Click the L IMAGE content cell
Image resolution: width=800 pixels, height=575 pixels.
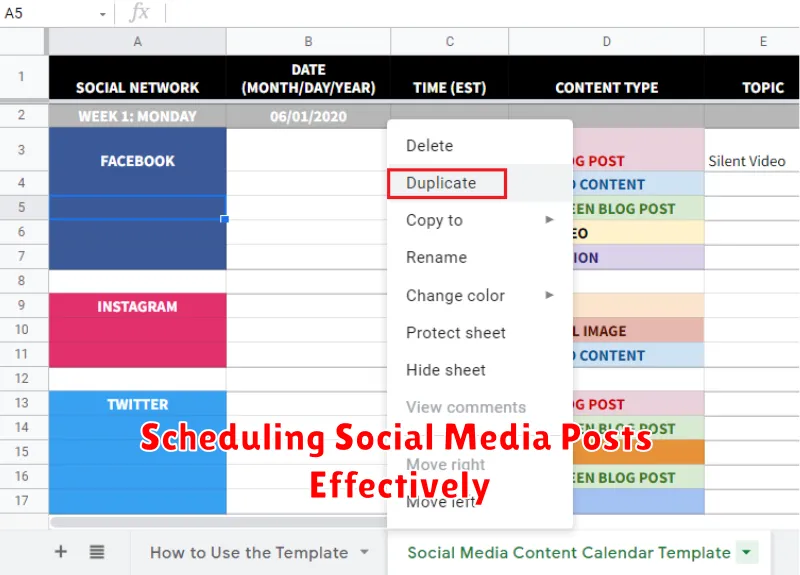click(x=638, y=330)
